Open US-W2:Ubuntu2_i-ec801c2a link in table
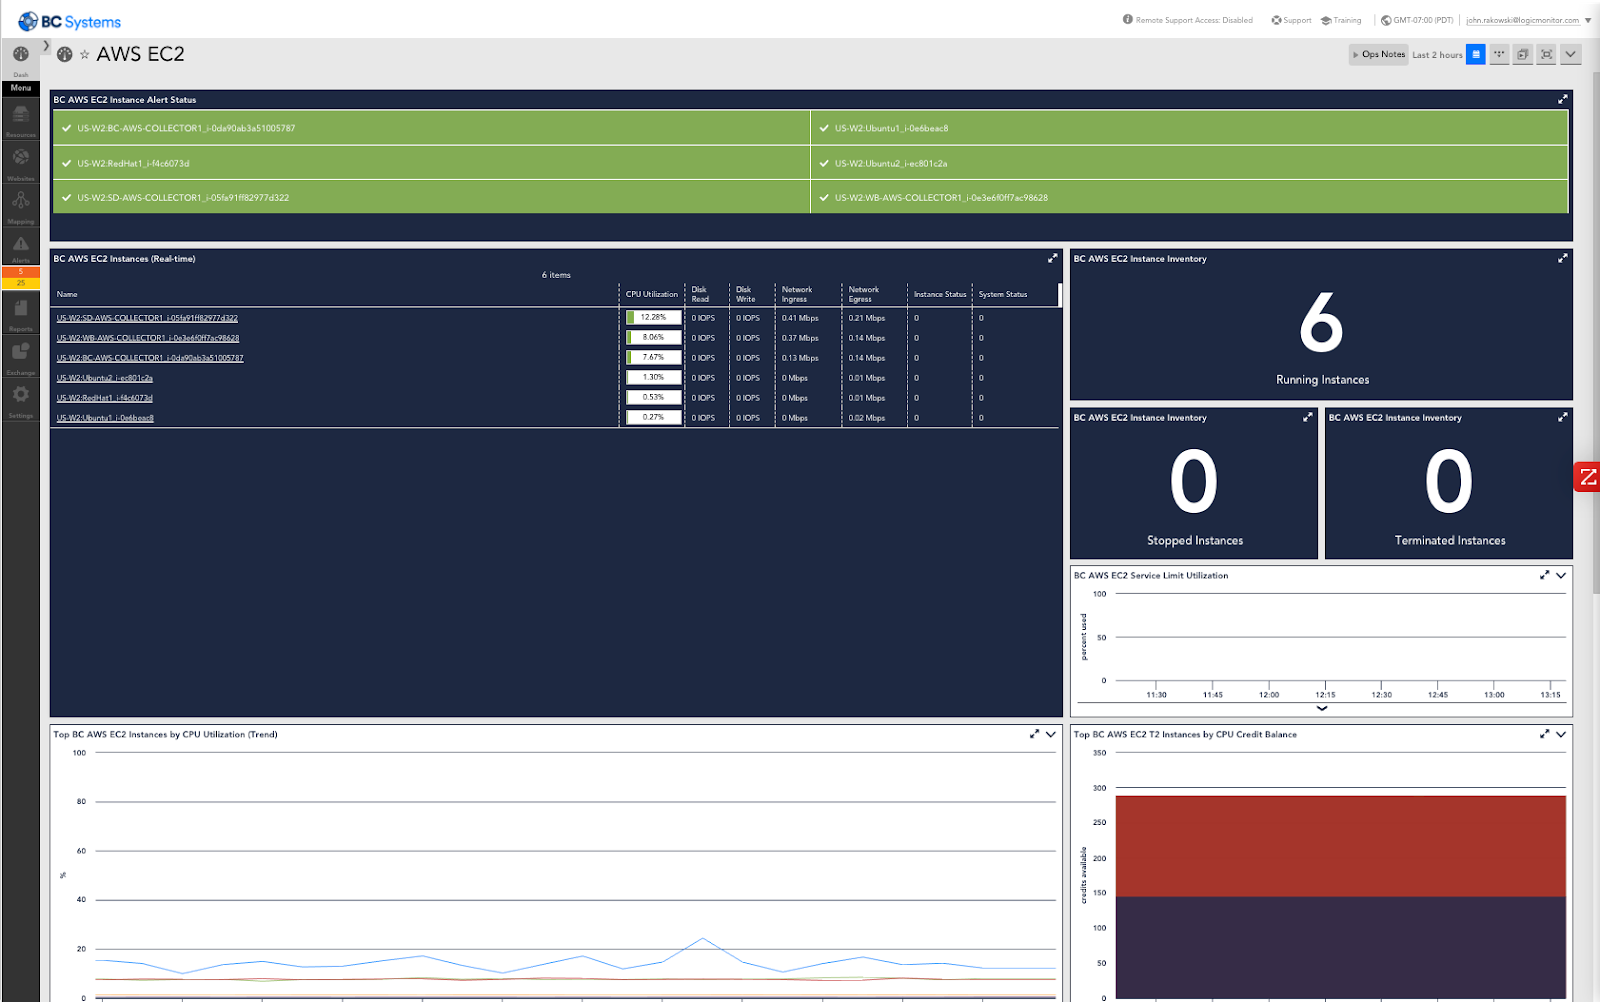Image resolution: width=1600 pixels, height=1002 pixels. [105, 378]
